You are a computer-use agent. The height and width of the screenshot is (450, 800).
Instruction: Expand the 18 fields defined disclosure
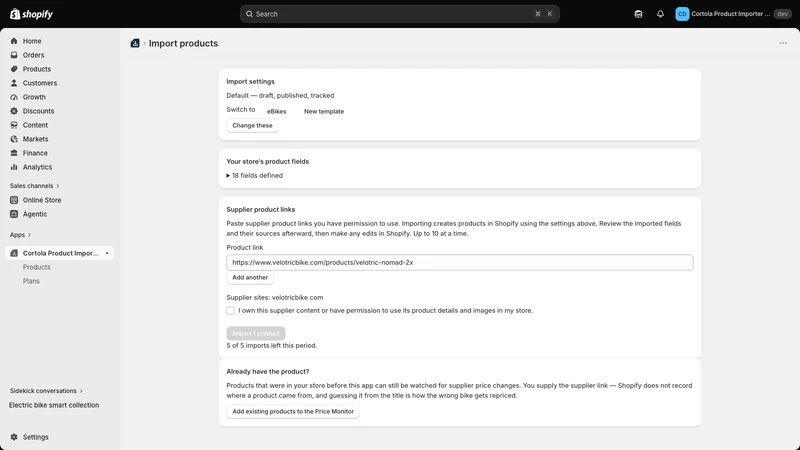pyautogui.click(x=255, y=176)
